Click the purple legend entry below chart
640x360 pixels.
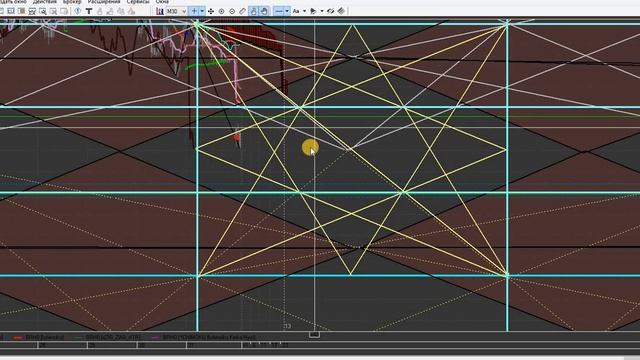[204, 338]
